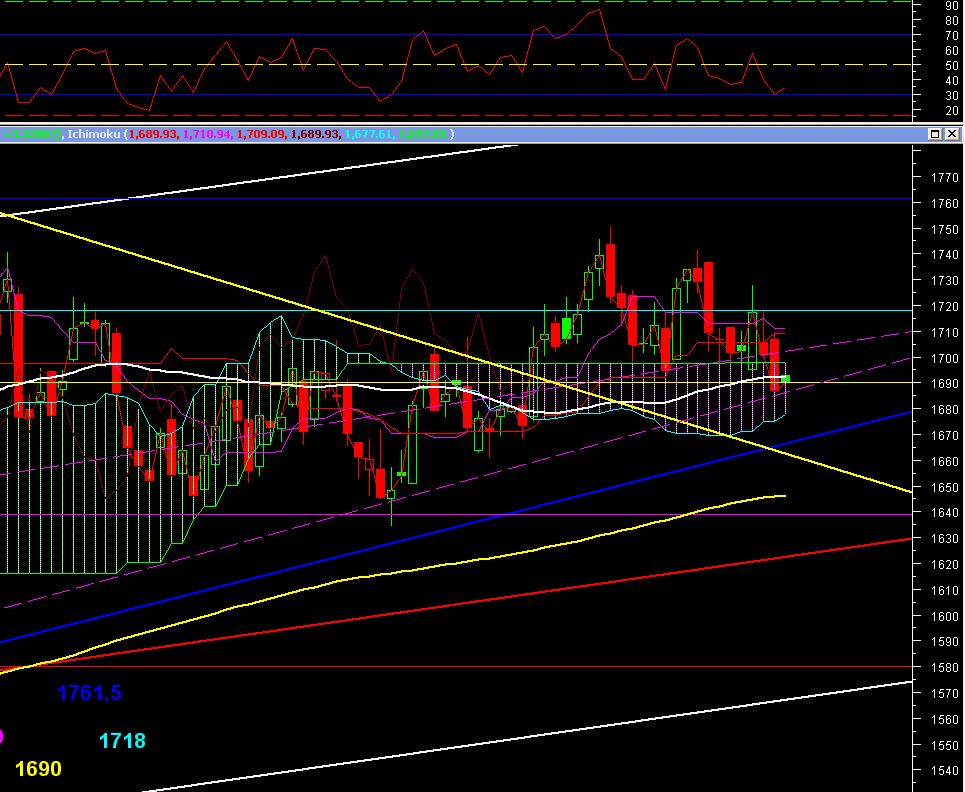The height and width of the screenshot is (792, 965).
Task: Click the 1770 label on the price axis
Action: click(945, 178)
